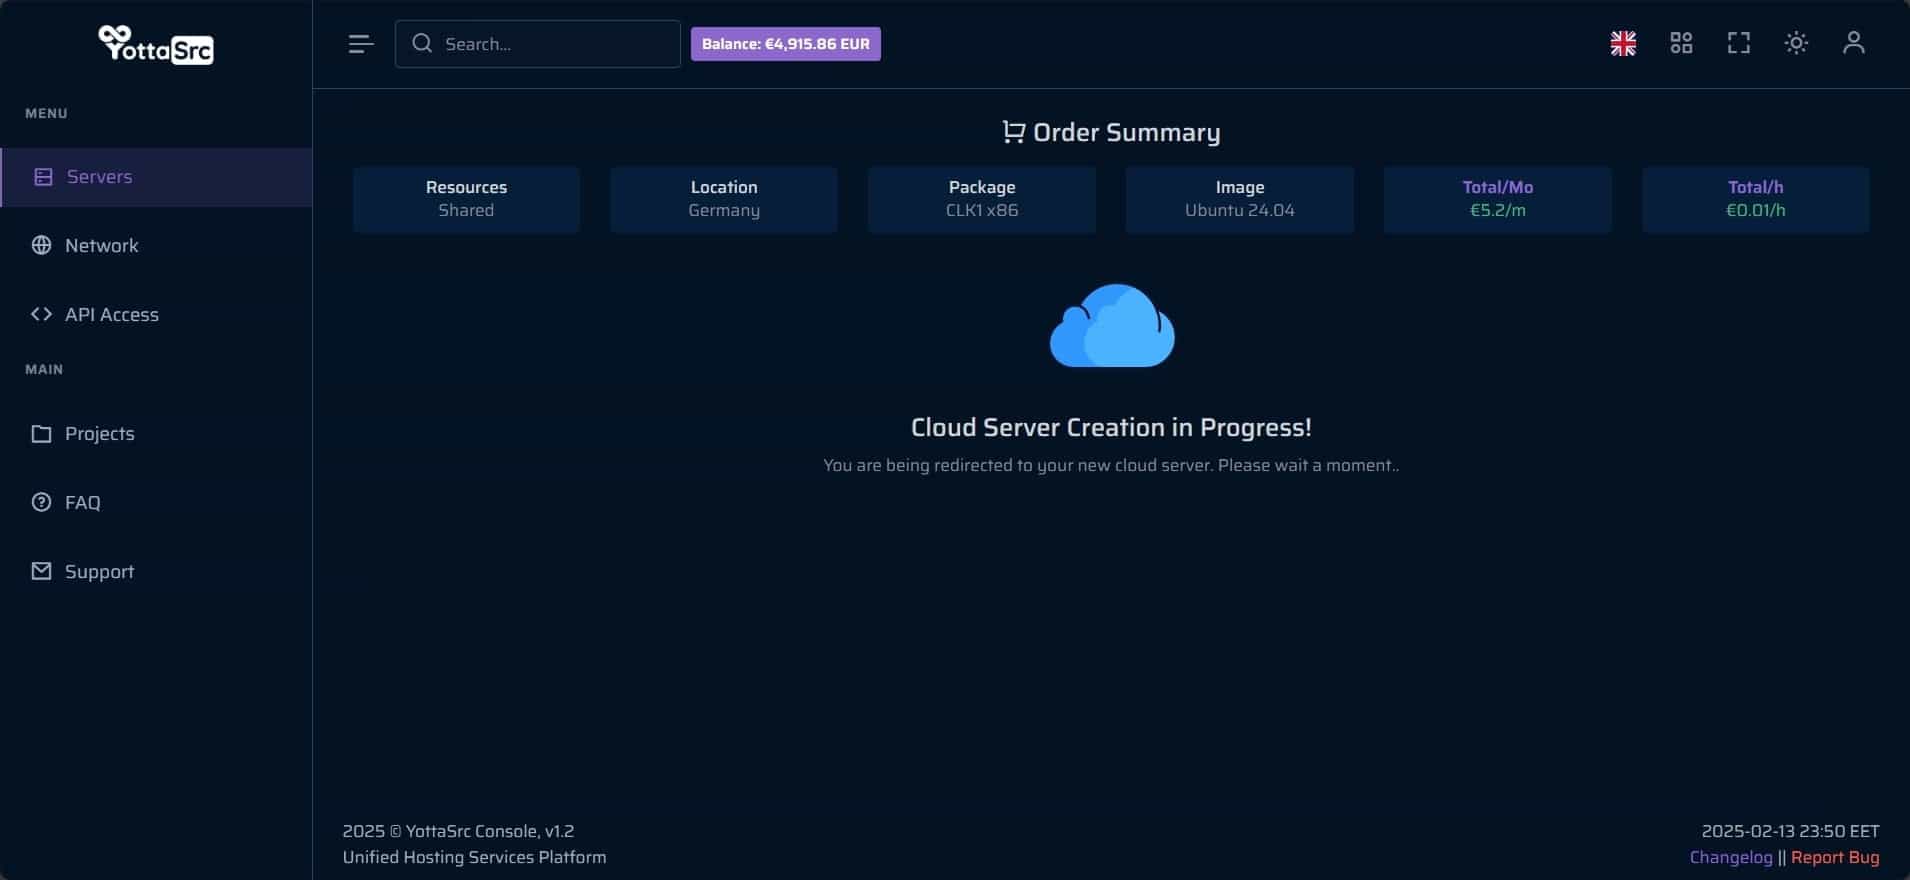Open the Servers menu item
The width and height of the screenshot is (1910, 880).
tap(156, 177)
